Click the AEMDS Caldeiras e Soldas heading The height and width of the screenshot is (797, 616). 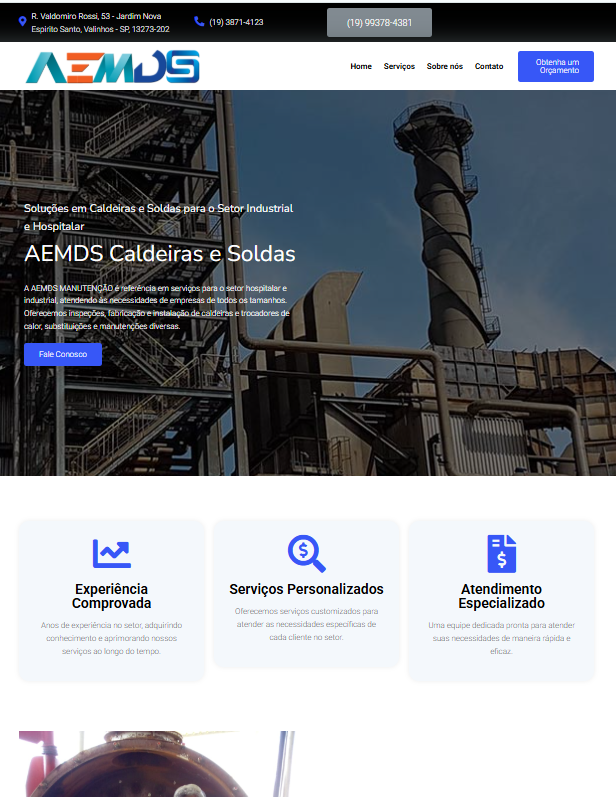160,254
